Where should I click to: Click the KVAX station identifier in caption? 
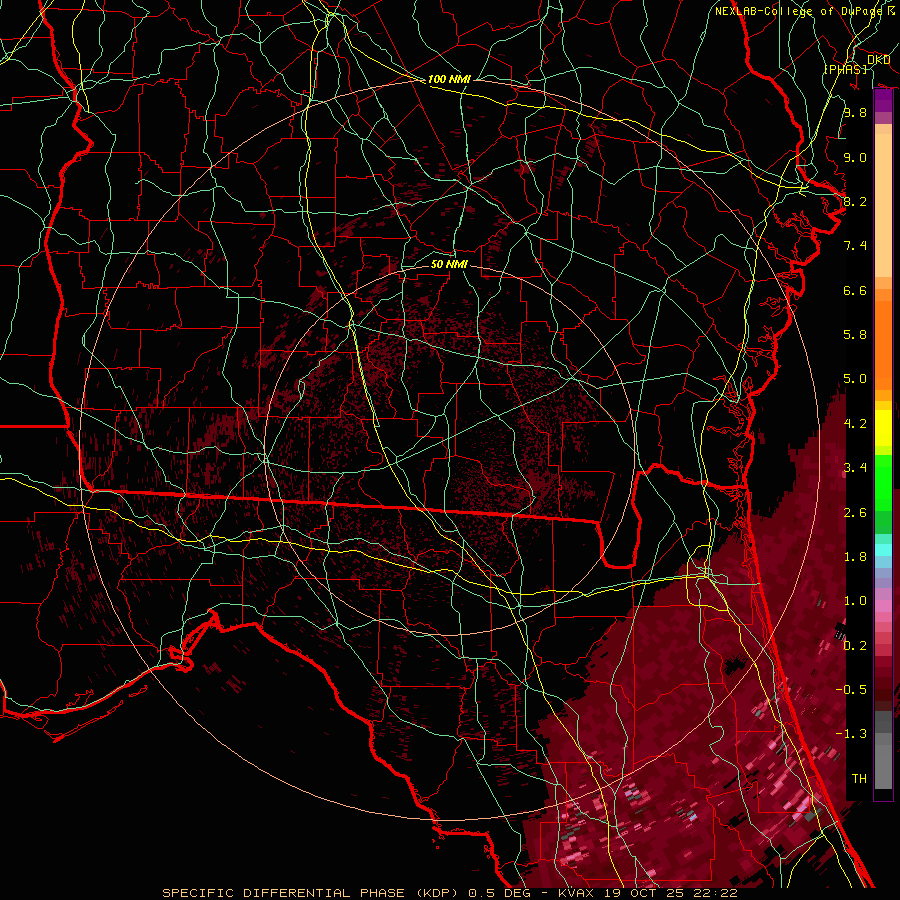(577, 893)
